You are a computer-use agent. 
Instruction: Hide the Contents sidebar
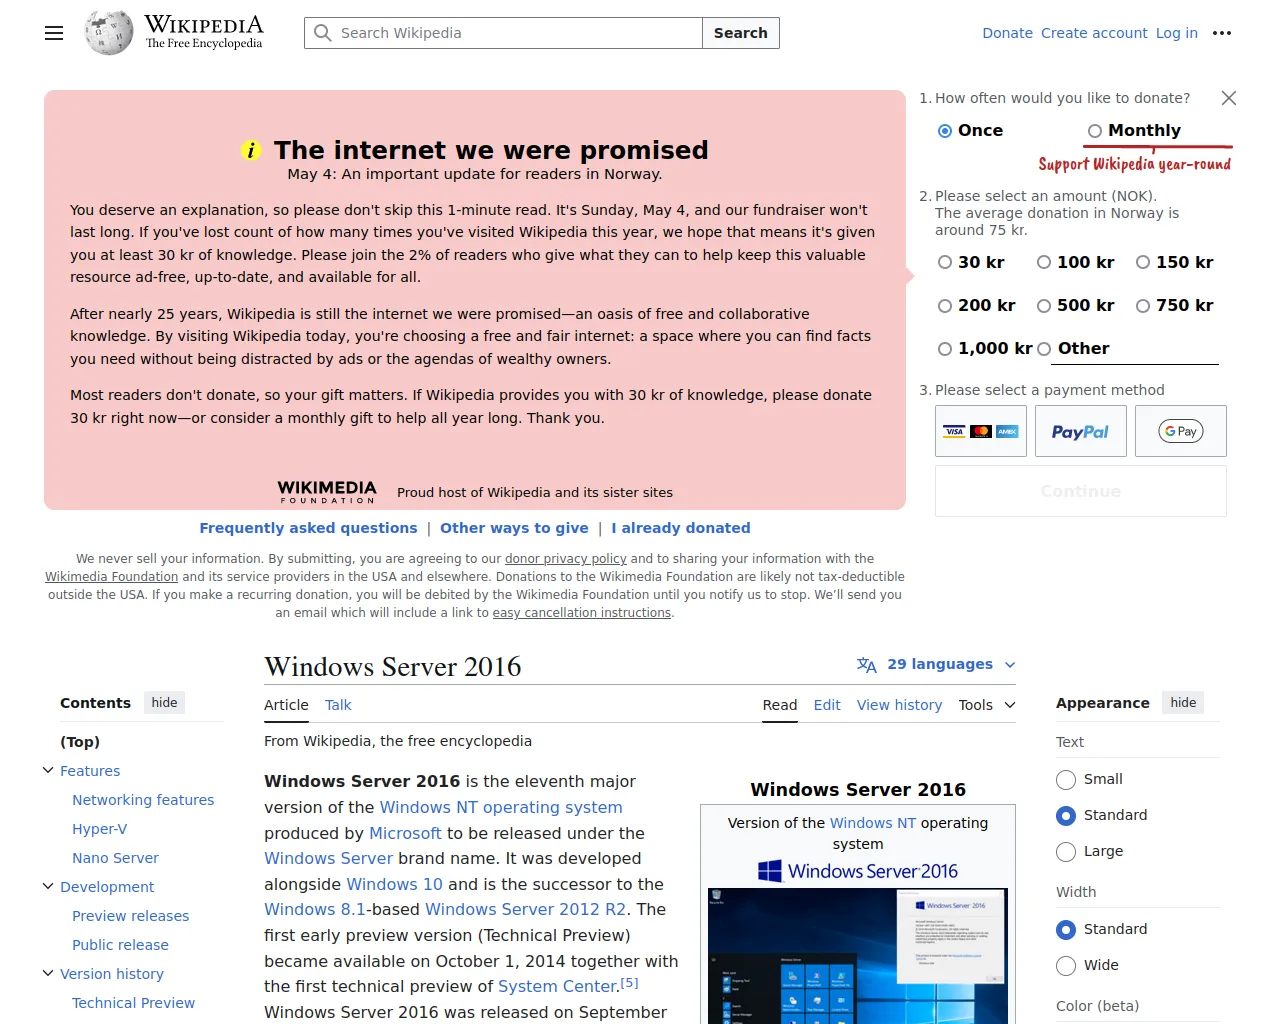[x=165, y=703]
